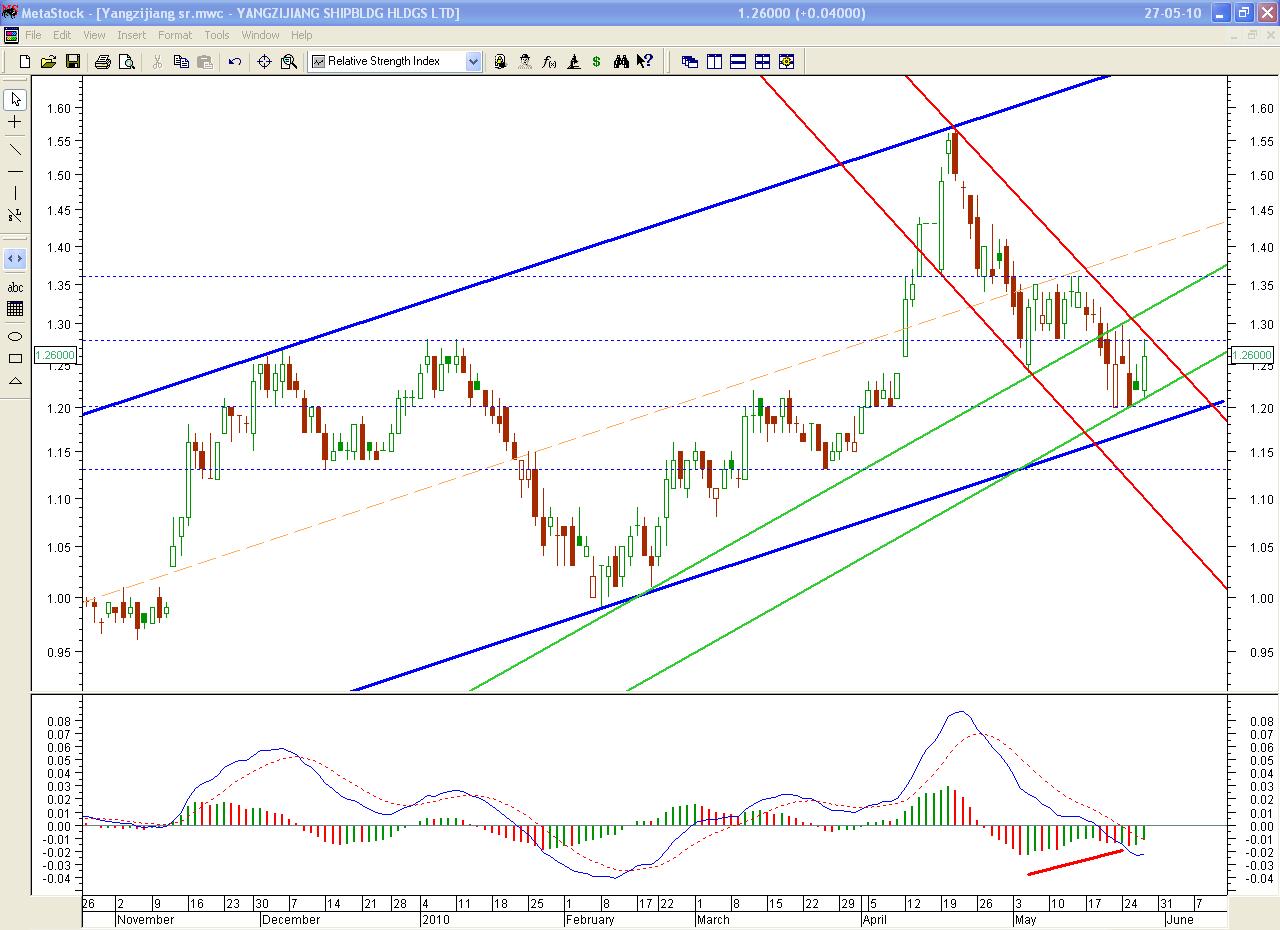Image resolution: width=1280 pixels, height=930 pixels.
Task: Select the zoom magnifier toolbar icon
Action: tap(289, 62)
